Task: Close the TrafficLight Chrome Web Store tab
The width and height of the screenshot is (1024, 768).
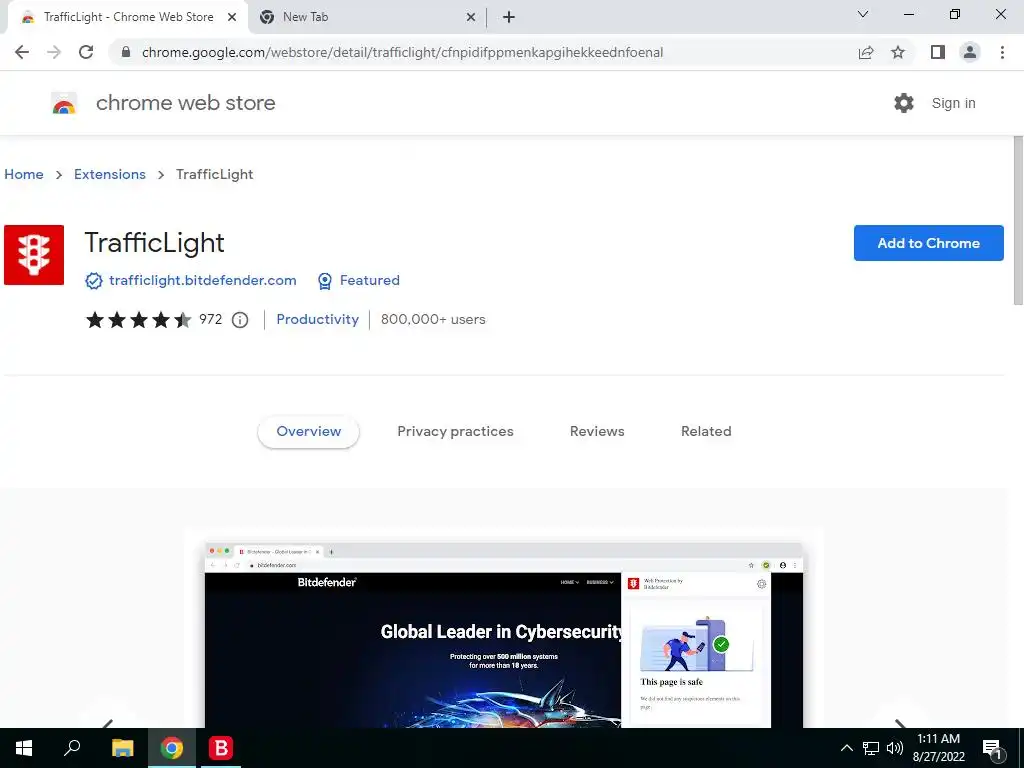Action: [x=232, y=17]
